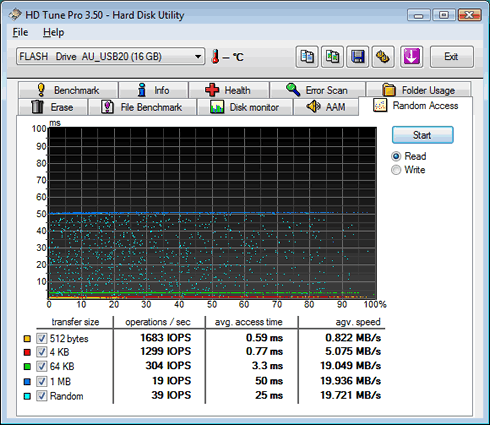Click the thermometer temperature icon
Viewport: 490px width, 425px height.
(215, 57)
